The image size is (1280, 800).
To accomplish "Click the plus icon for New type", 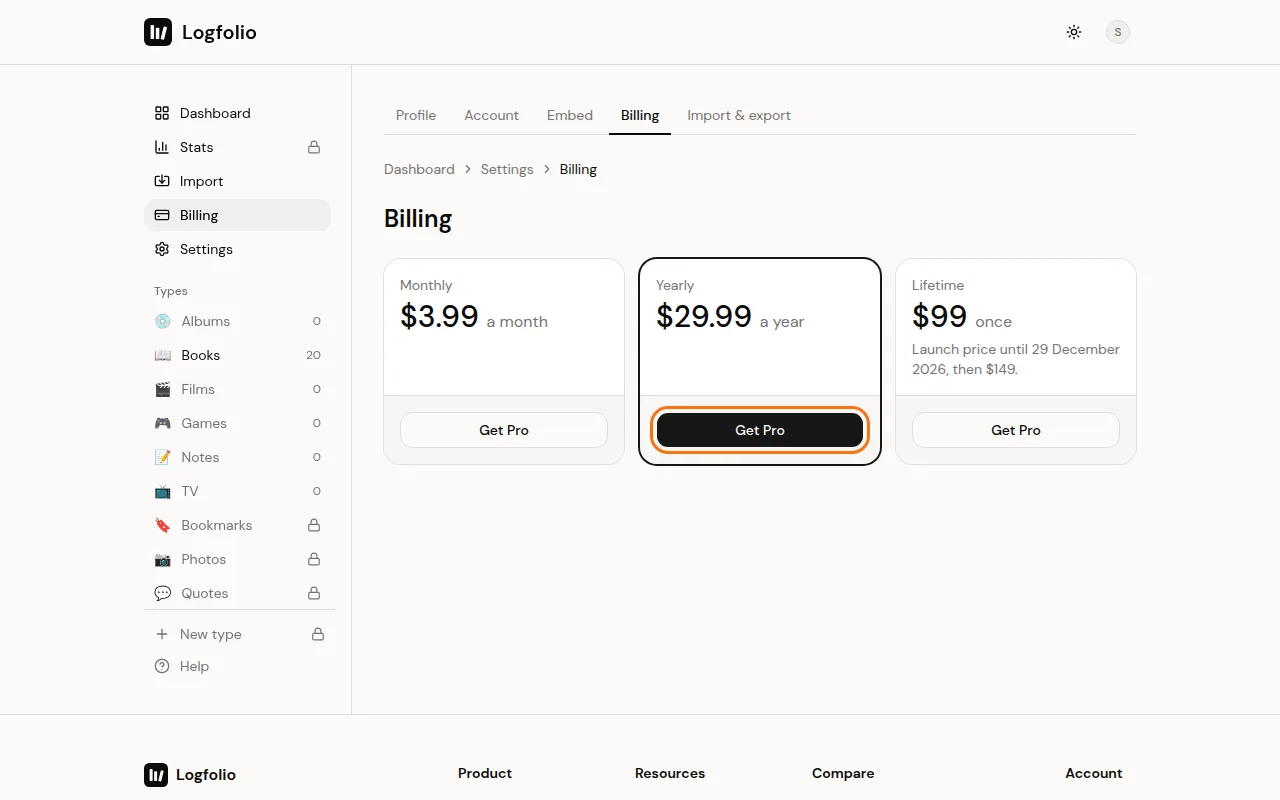I will pos(162,634).
